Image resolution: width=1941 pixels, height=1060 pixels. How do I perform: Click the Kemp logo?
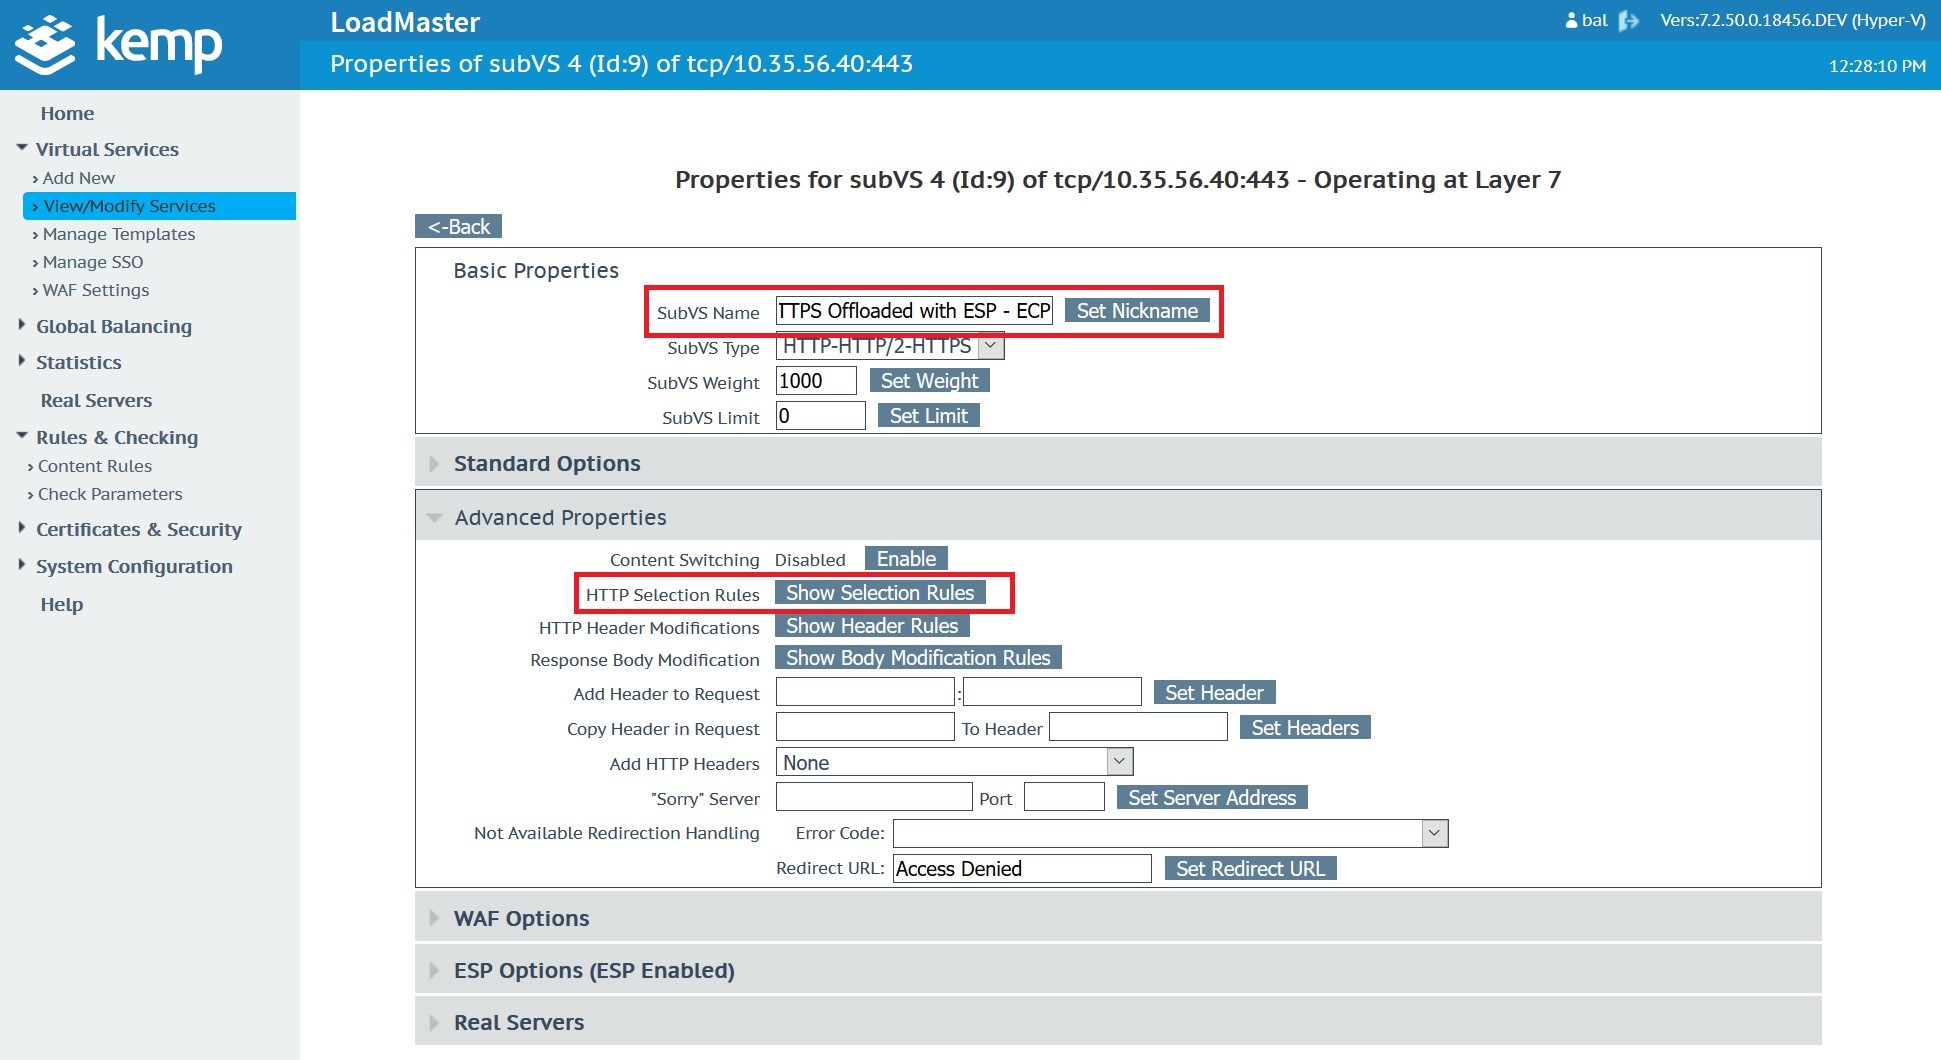(x=120, y=45)
